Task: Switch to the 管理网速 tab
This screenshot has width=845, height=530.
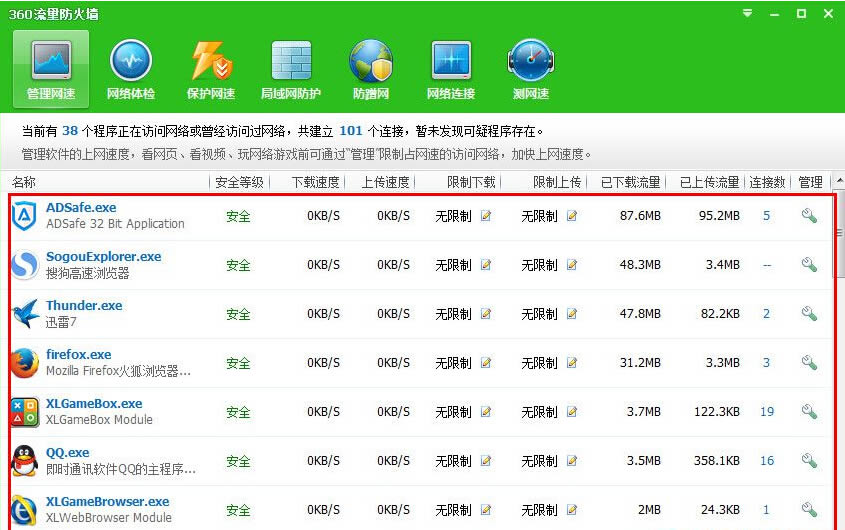Action: 51,69
